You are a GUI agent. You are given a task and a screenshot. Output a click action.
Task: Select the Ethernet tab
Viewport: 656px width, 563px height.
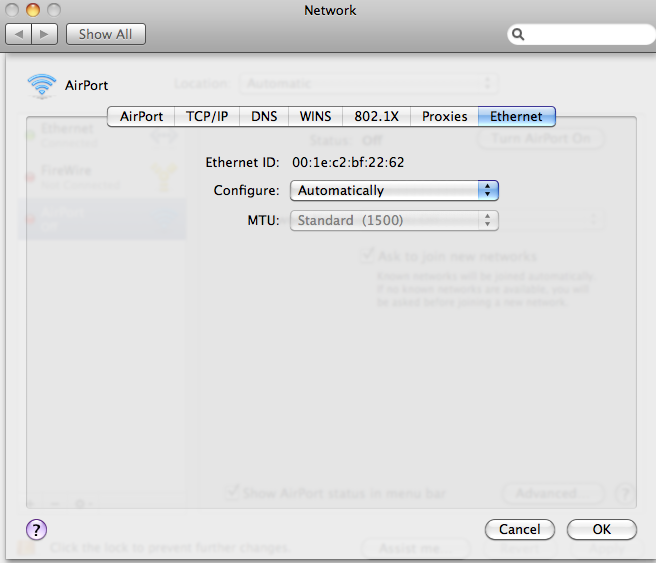pos(517,116)
